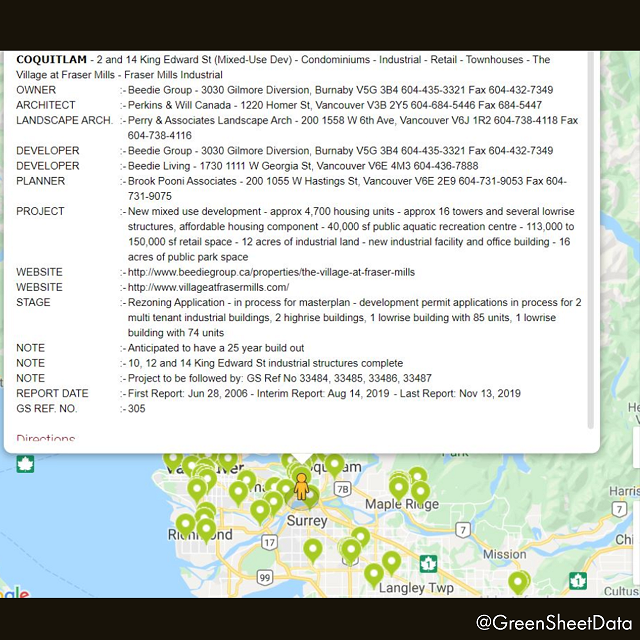
Task: Click the Surrey city label on the map
Action: 307,521
